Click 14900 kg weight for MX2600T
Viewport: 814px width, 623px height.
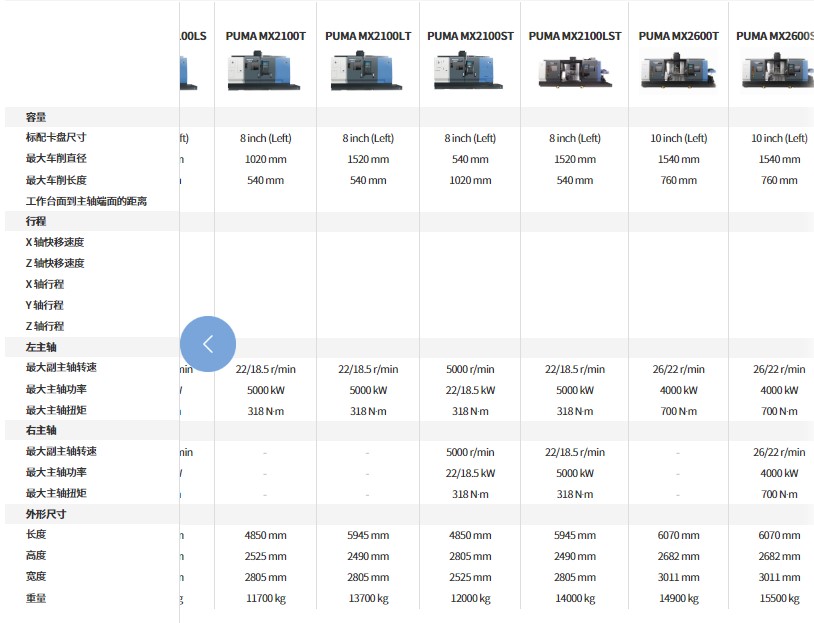coord(679,599)
